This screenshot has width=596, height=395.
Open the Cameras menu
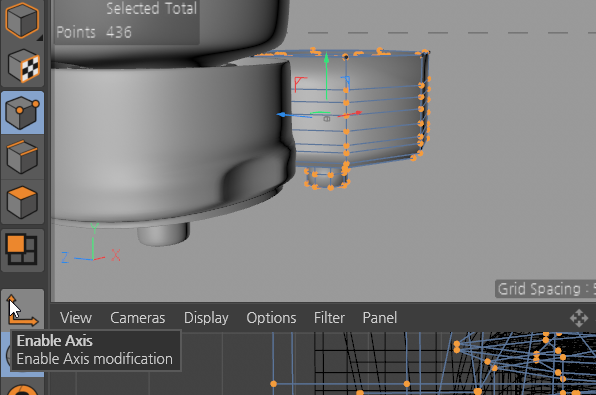coord(138,318)
